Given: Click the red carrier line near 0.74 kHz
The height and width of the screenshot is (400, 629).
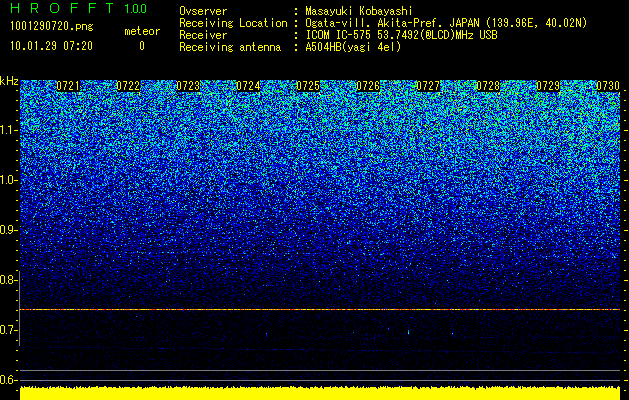Looking at the screenshot, I should [320, 309].
